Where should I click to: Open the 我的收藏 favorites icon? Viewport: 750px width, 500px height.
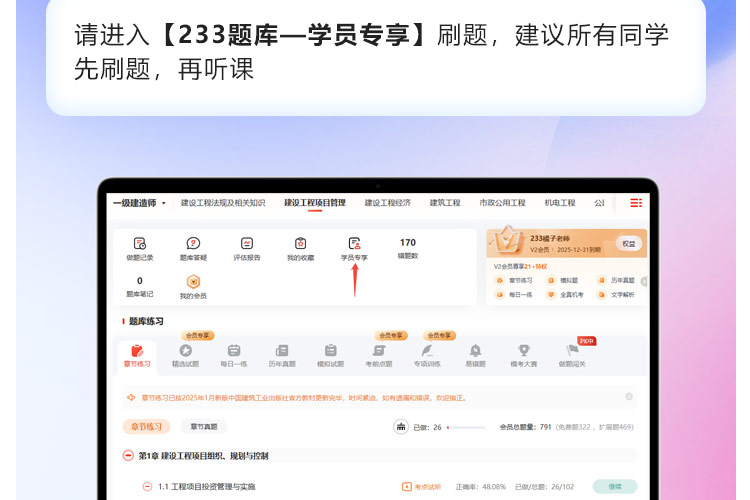tap(300, 244)
